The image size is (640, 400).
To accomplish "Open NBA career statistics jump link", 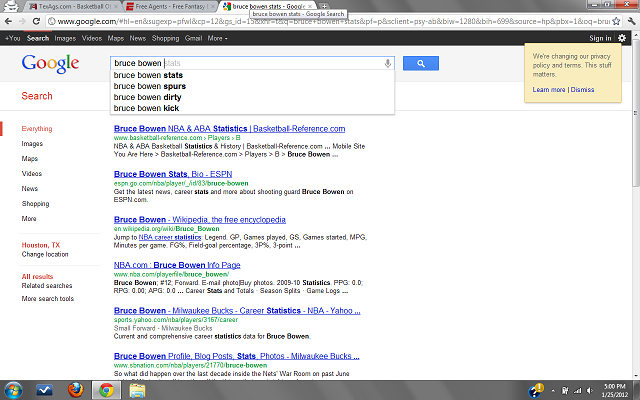I will coord(170,237).
